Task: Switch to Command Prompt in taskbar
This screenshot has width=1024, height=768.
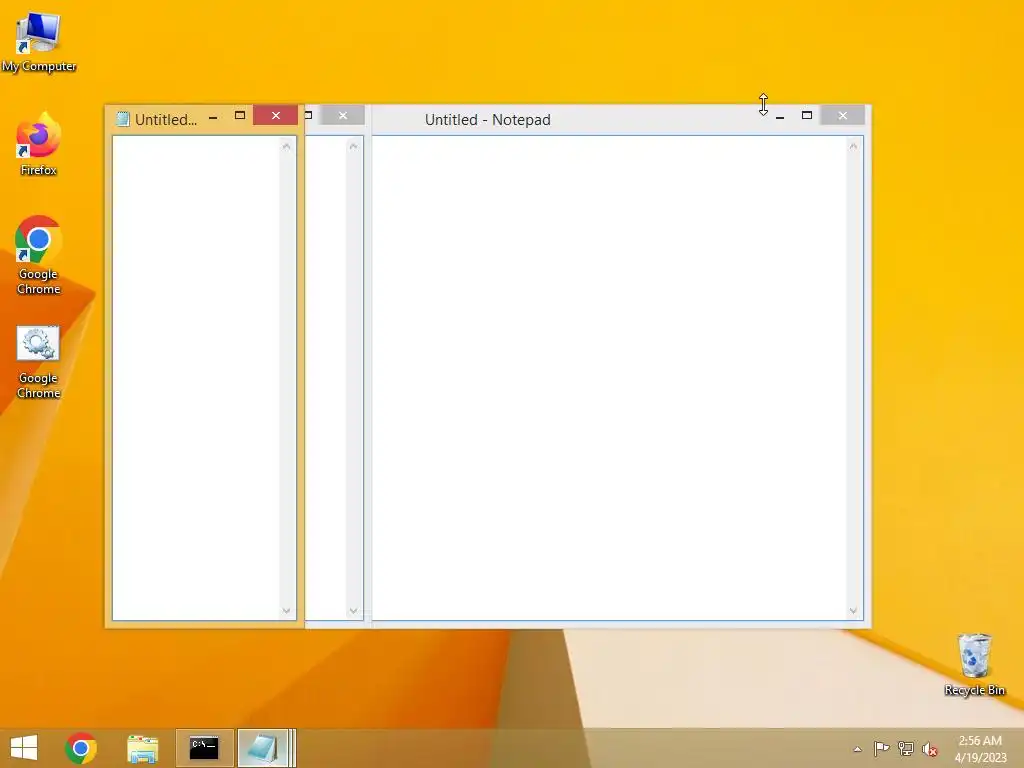Action: coord(204,748)
